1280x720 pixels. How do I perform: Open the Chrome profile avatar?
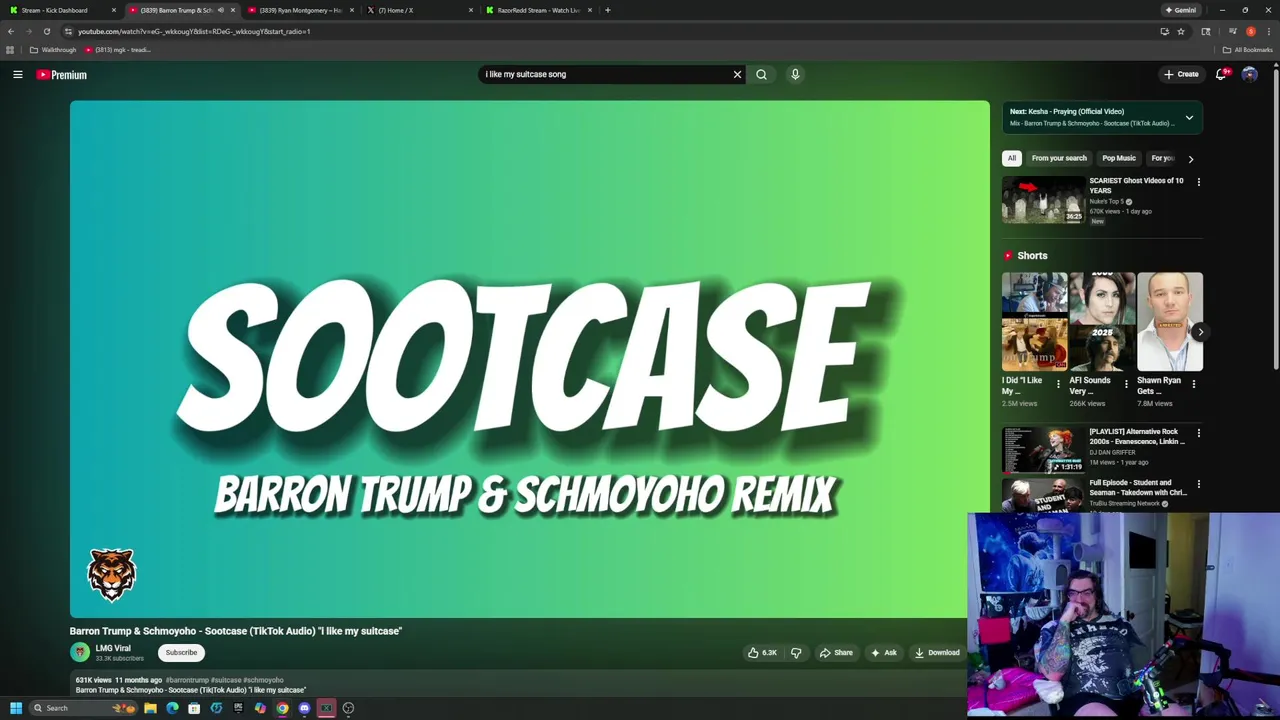coord(1250,31)
